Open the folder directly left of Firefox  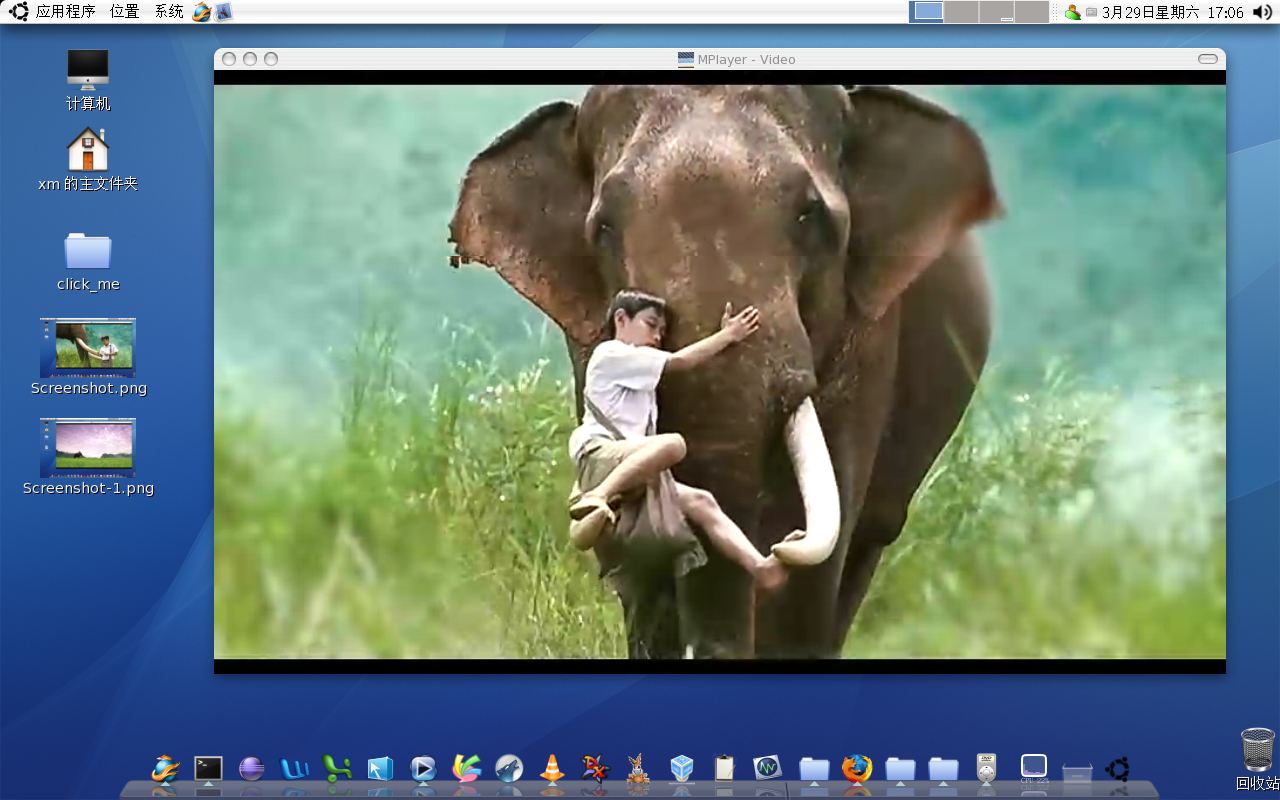[814, 768]
